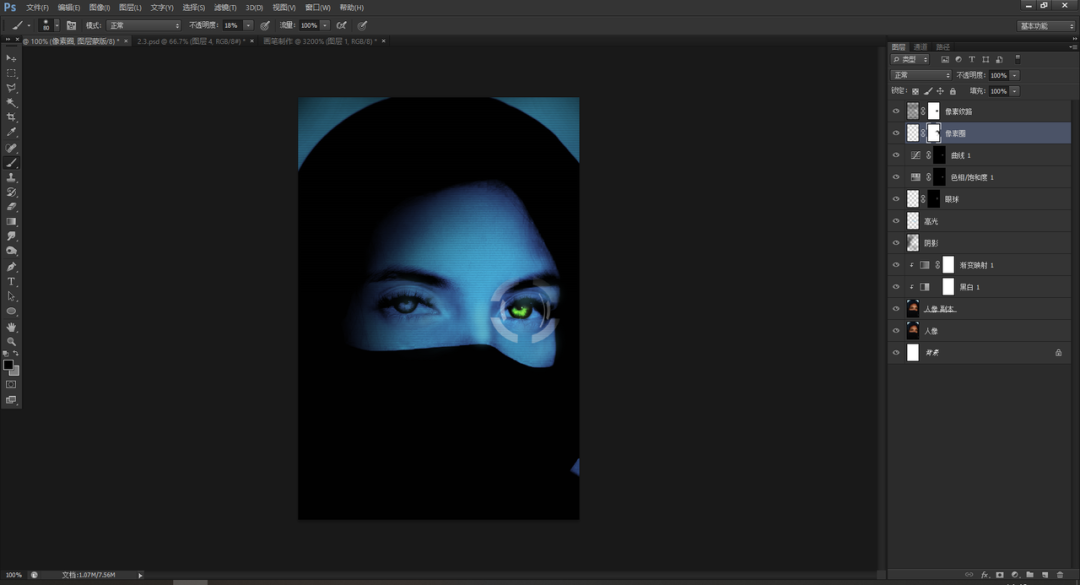Select the Ellipse shape tool
This screenshot has height=585, width=1080.
tap(11, 311)
